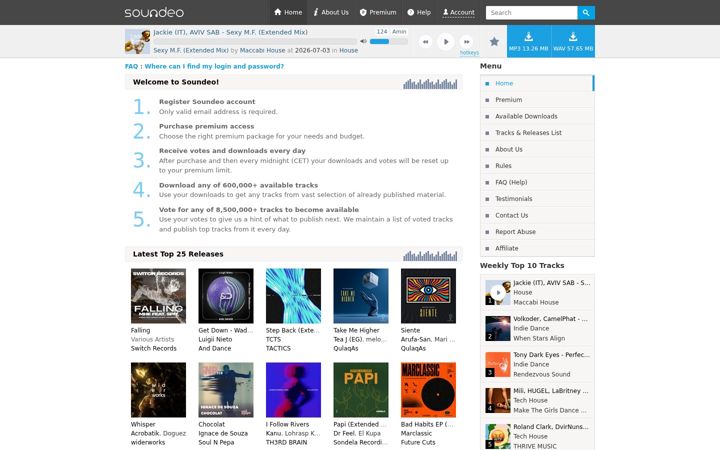Open the Step Back release cover
Image resolution: width=720 pixels, height=450 pixels.
[293, 296]
